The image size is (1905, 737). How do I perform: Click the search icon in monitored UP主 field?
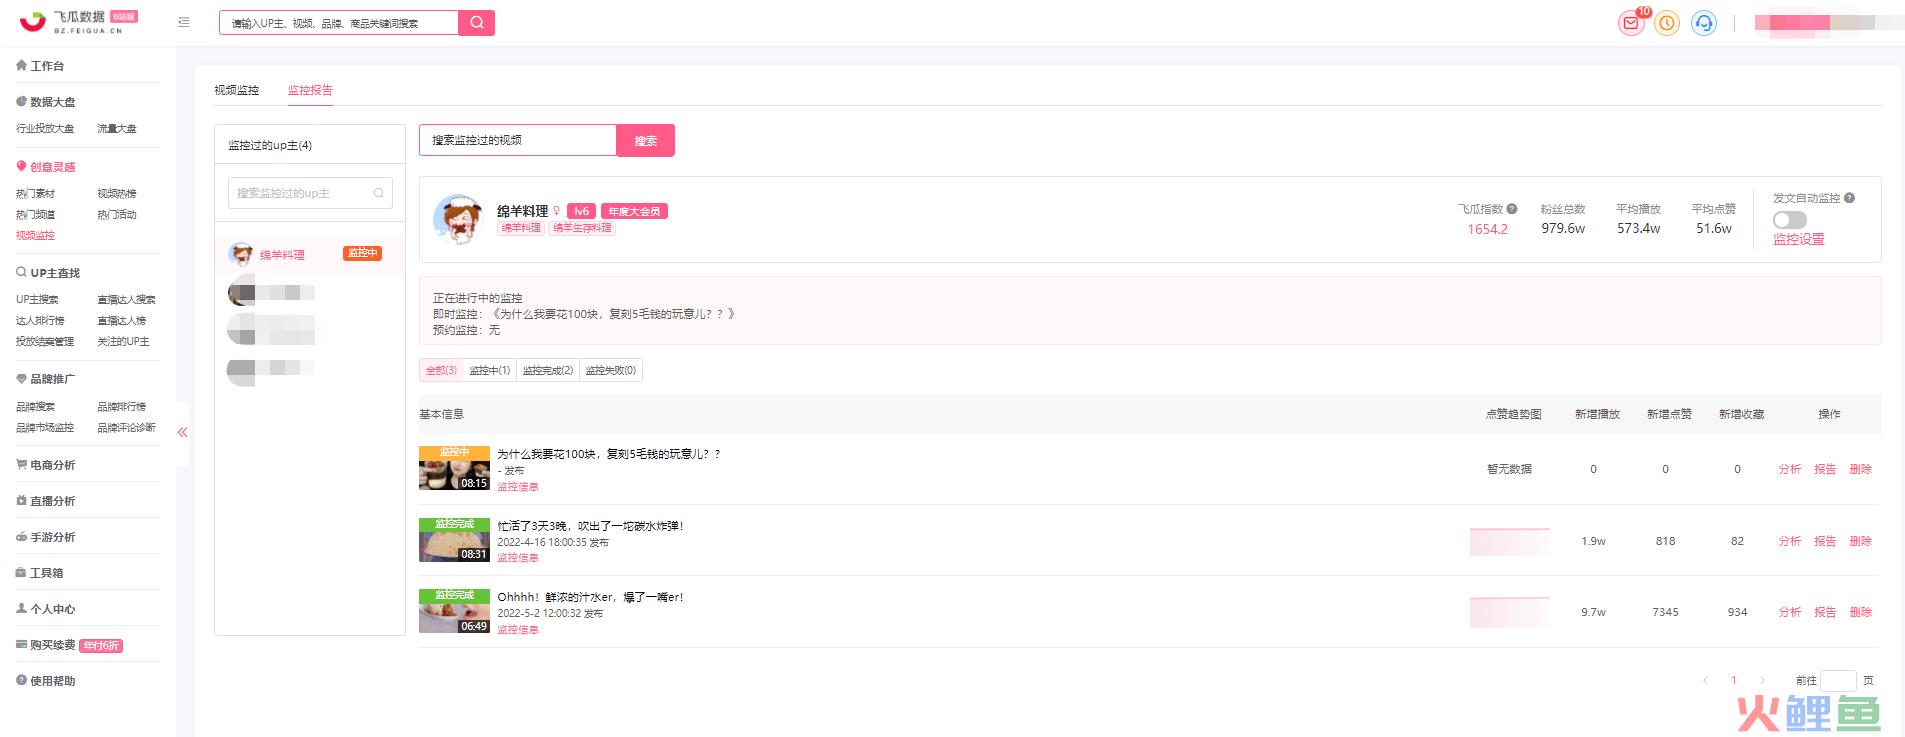[x=378, y=193]
